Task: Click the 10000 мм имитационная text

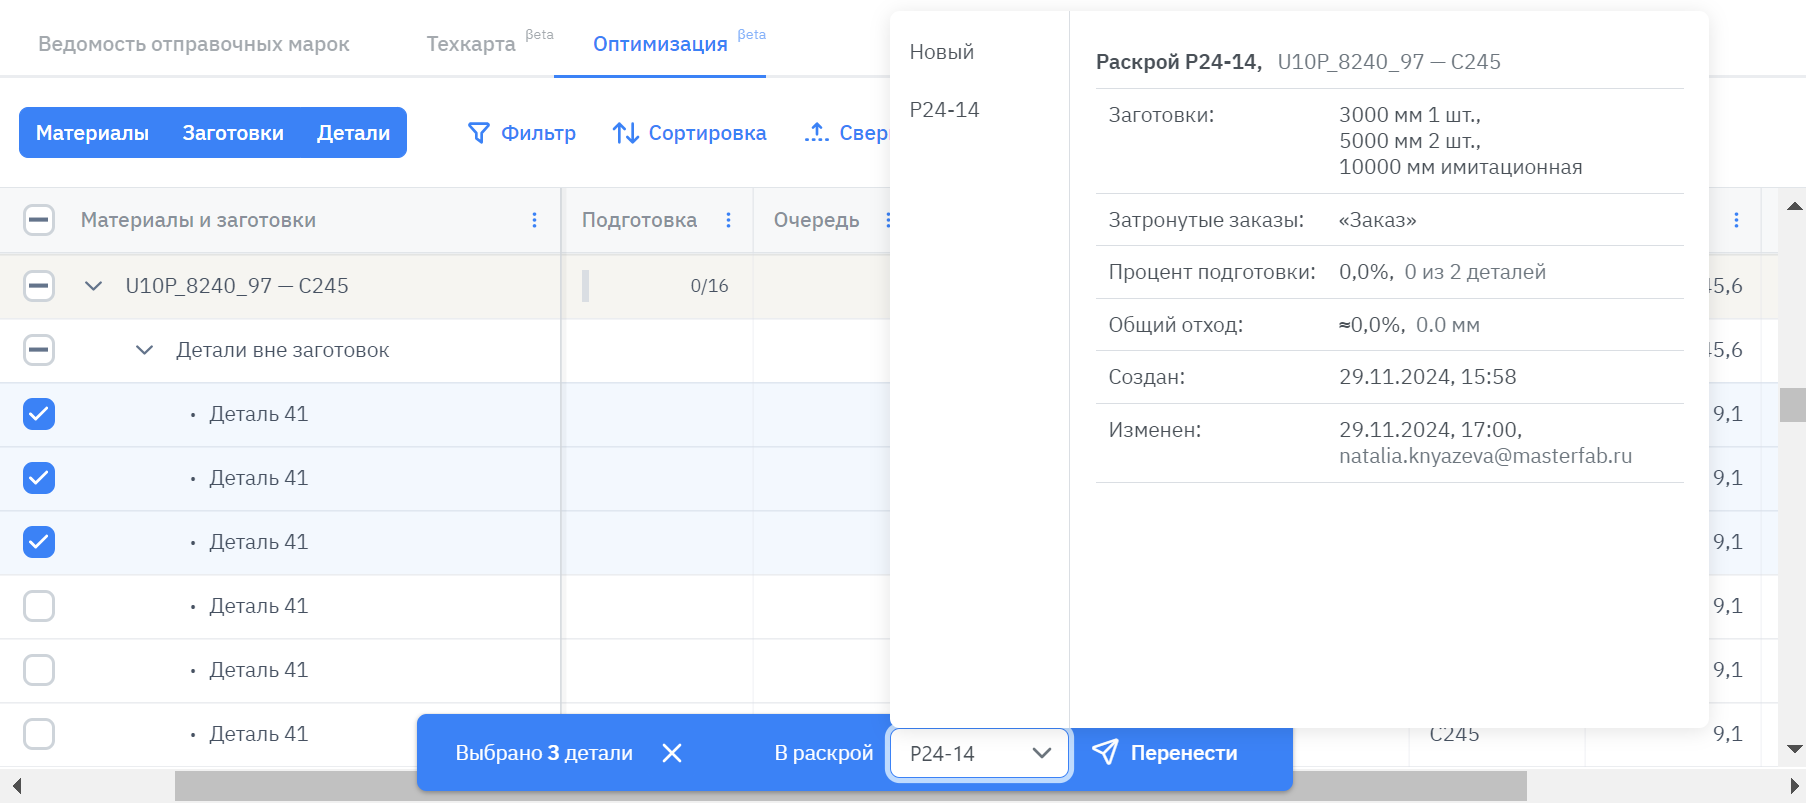Action: (1460, 167)
